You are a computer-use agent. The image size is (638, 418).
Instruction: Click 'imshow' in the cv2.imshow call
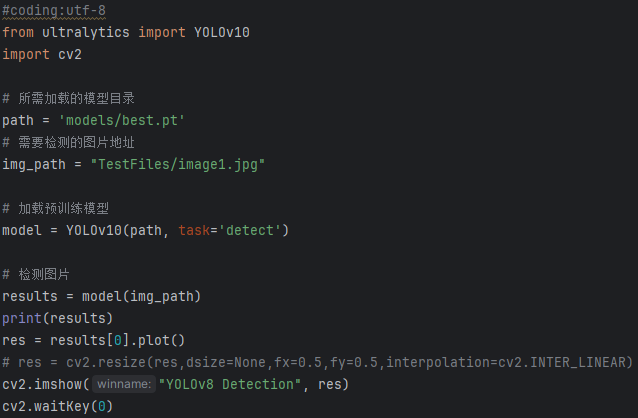point(58,384)
